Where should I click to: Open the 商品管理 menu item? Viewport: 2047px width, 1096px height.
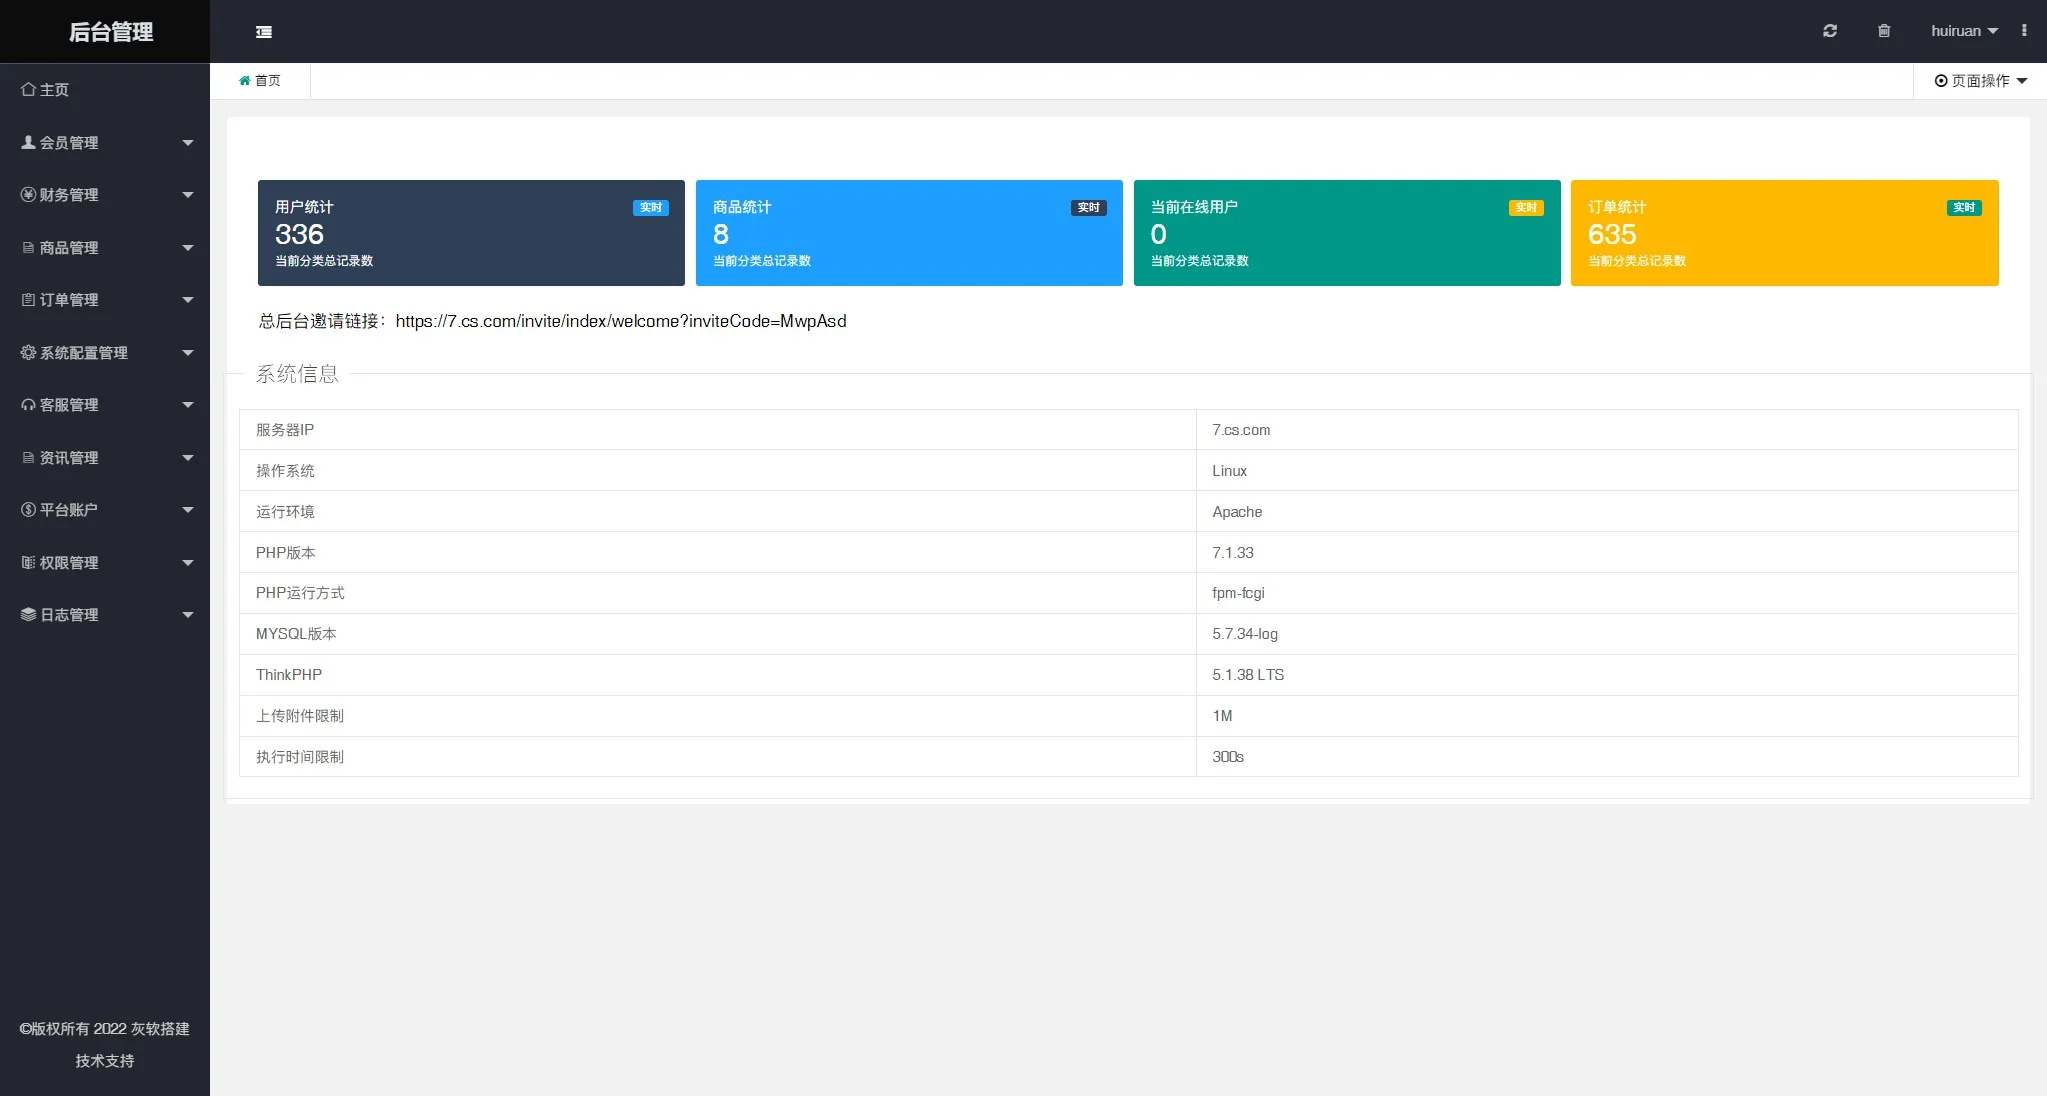(x=69, y=248)
